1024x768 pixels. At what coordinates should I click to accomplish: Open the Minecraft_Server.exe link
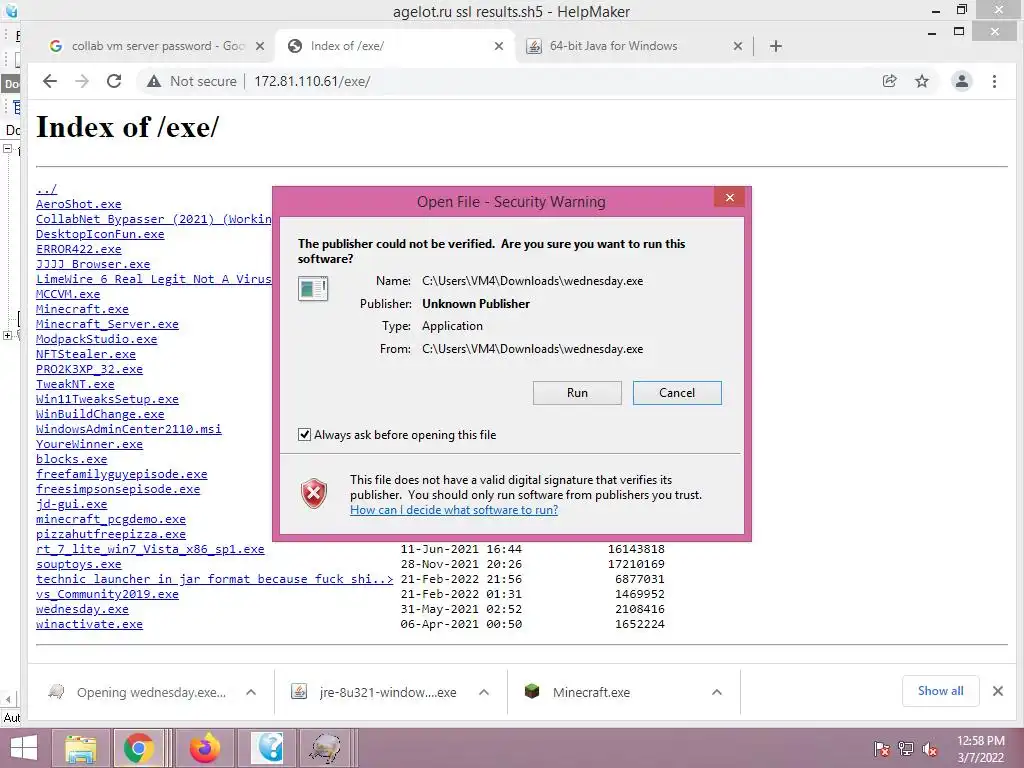point(107,325)
